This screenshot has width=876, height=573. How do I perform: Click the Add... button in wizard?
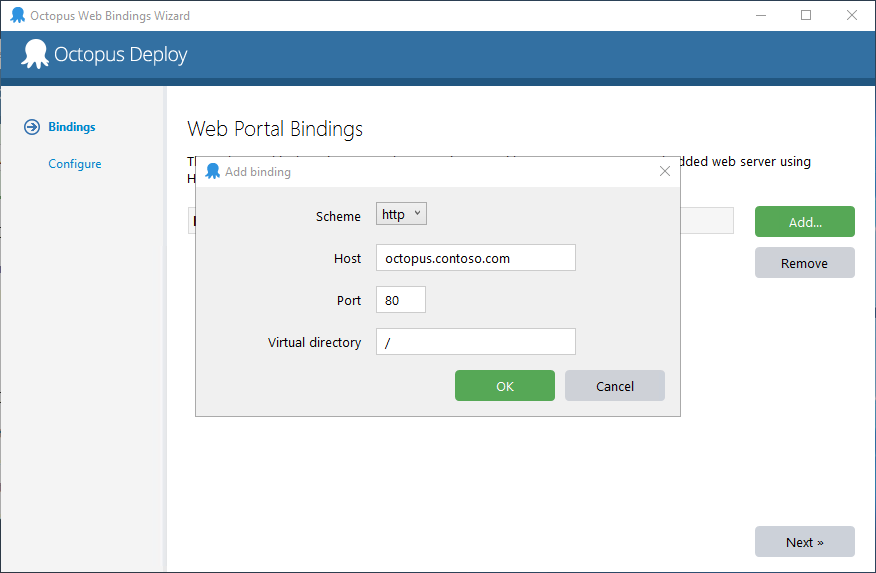click(804, 222)
